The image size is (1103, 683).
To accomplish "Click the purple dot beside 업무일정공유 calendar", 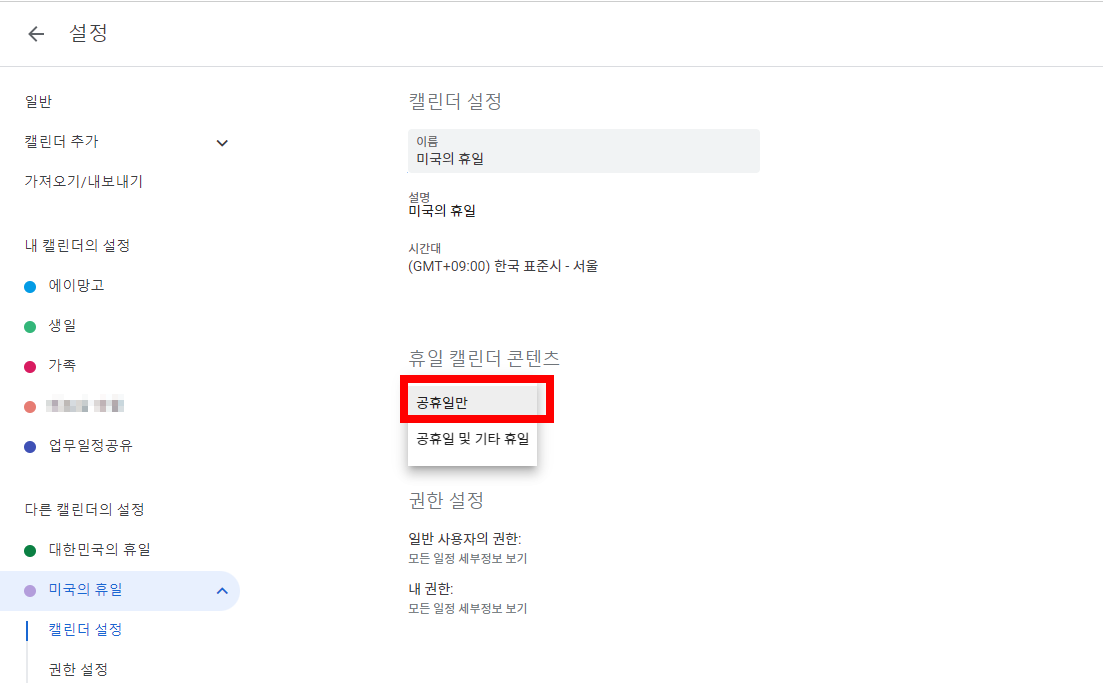I will (x=30, y=446).
